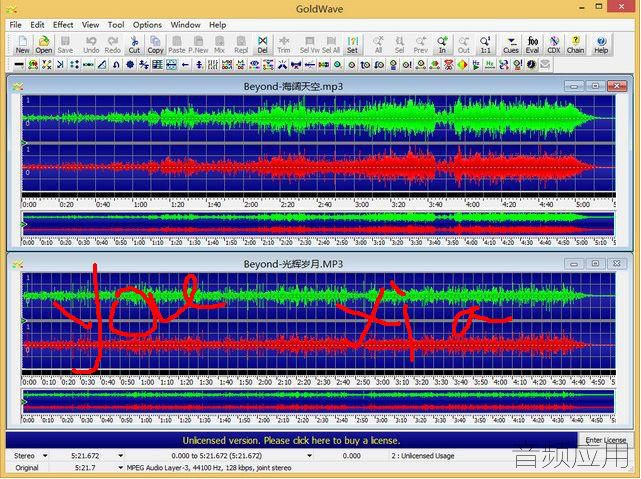This screenshot has width=641, height=479.
Task: Click the '0.000' position status value
Action: (x=351, y=455)
